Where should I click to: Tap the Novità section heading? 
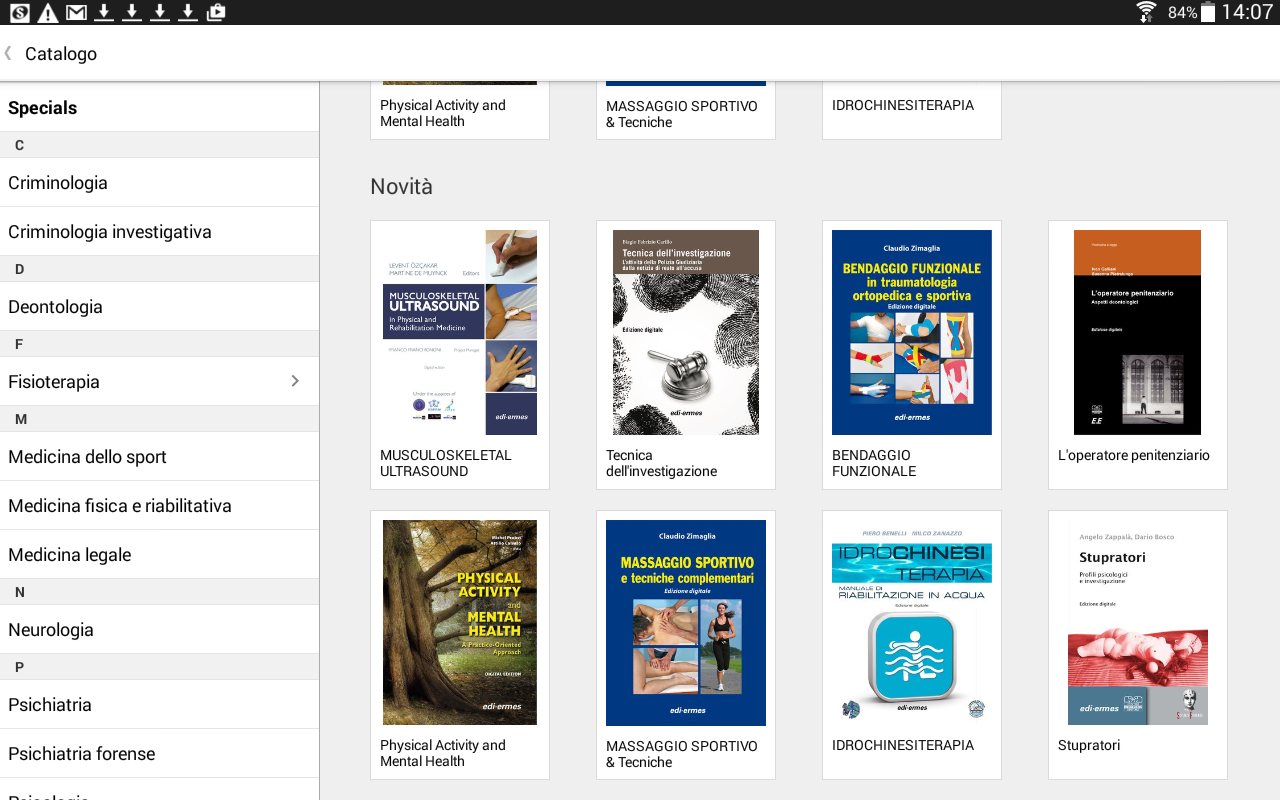401,186
